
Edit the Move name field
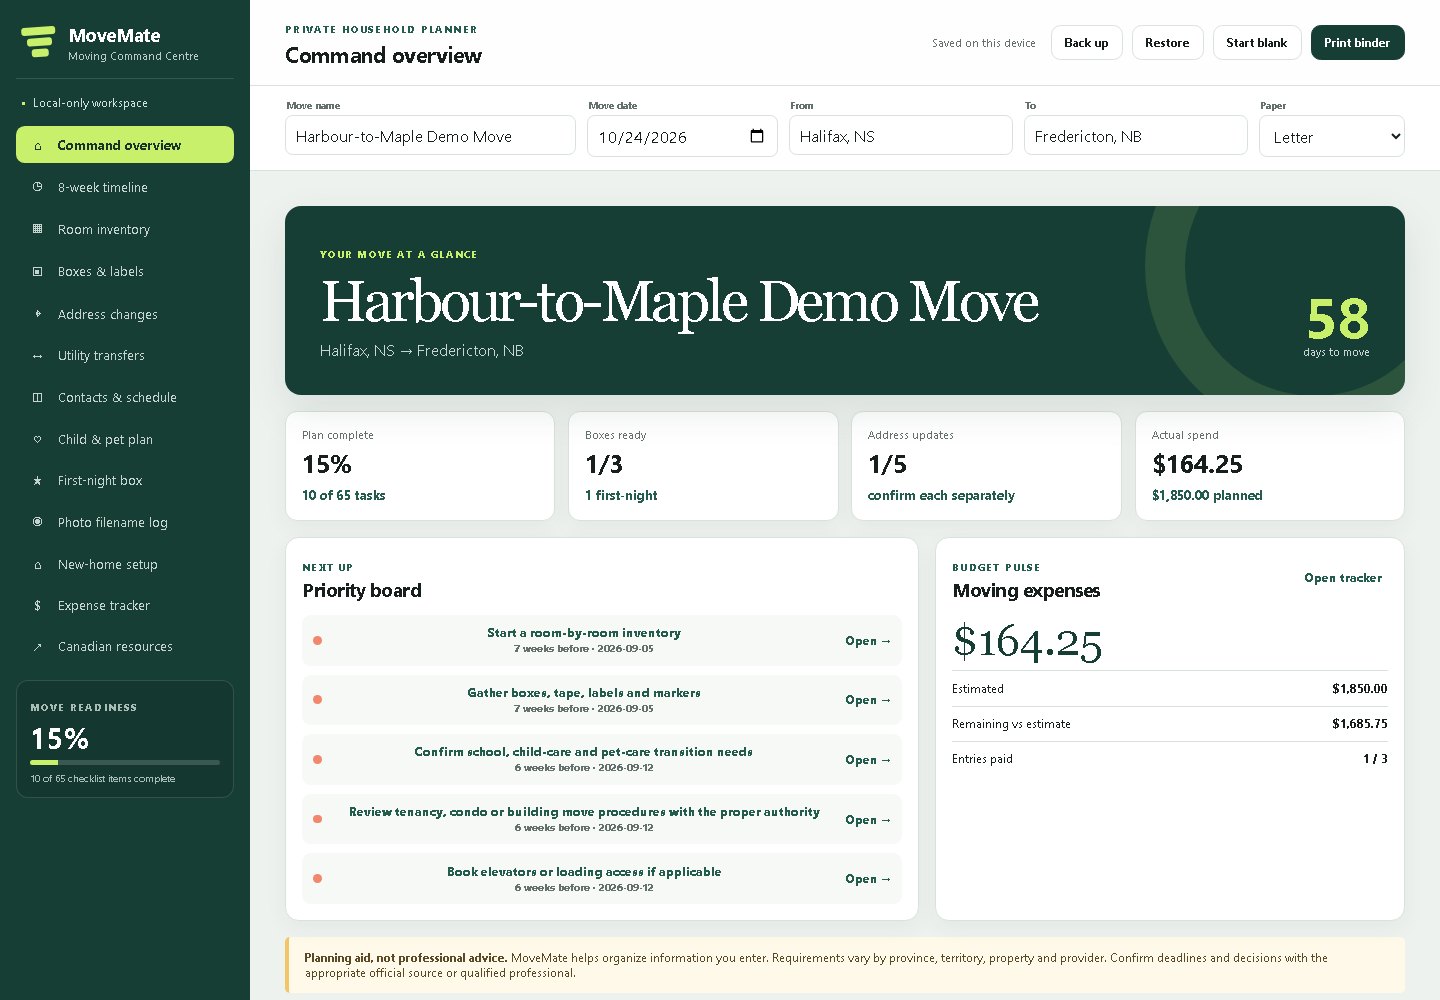click(430, 136)
